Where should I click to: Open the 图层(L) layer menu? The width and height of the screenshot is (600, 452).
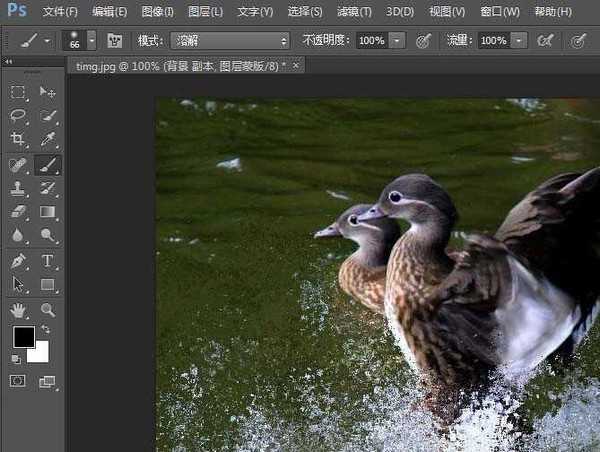(x=206, y=12)
